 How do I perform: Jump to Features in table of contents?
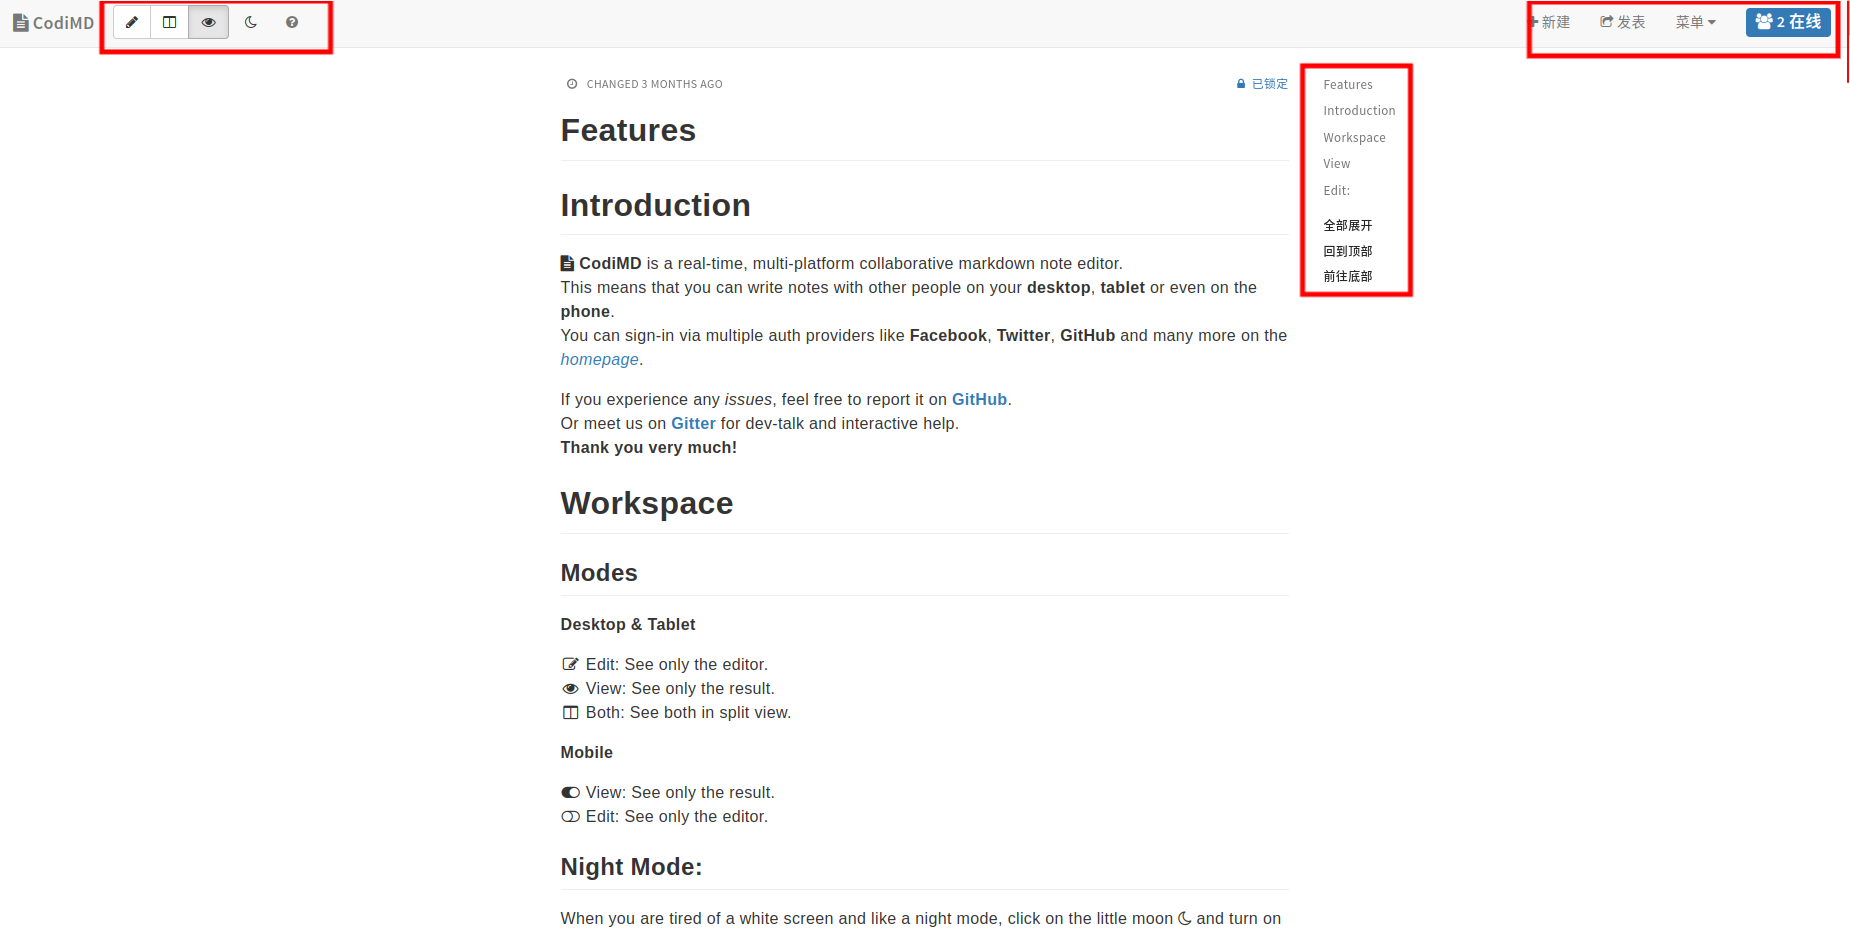[1348, 85]
